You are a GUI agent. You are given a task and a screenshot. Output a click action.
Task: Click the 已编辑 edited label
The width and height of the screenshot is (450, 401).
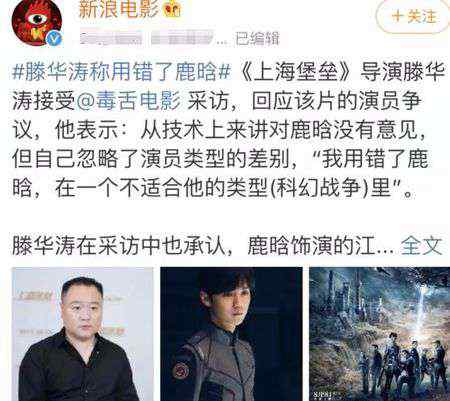tap(257, 38)
